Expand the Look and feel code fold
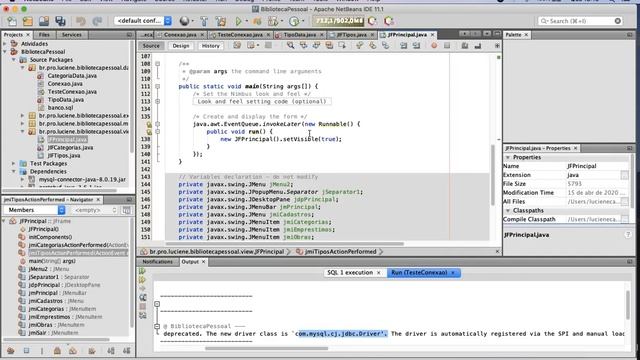Screen dimensions: 640x360 [158, 101]
